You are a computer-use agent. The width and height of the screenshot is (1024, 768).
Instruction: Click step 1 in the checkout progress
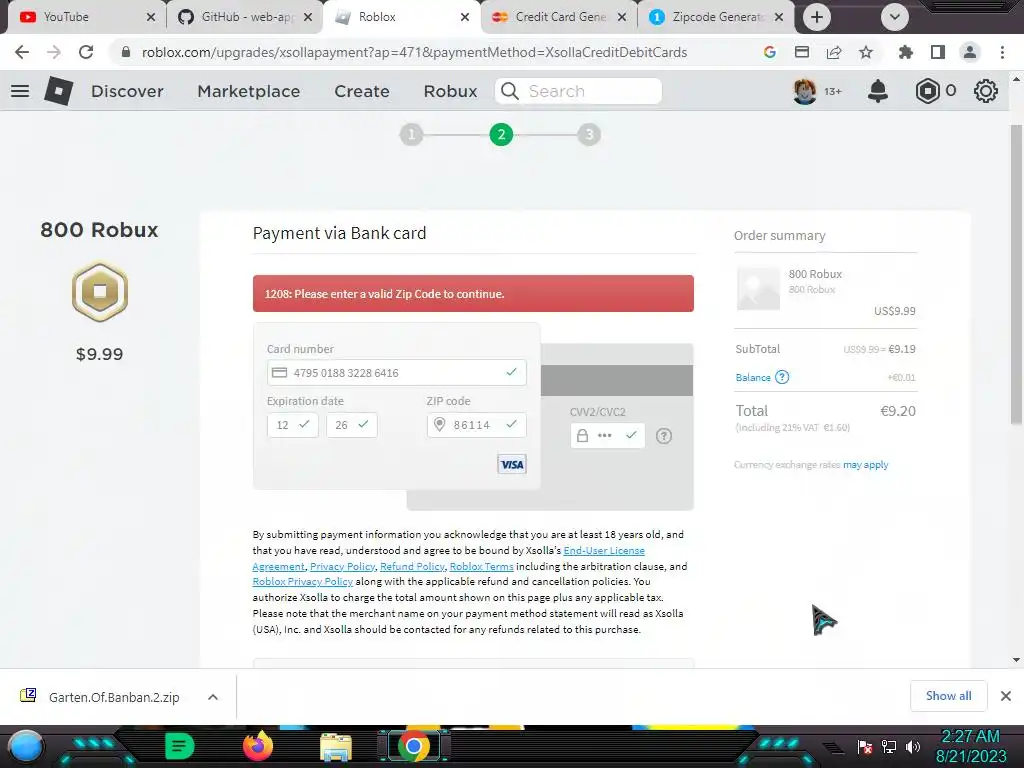click(411, 135)
